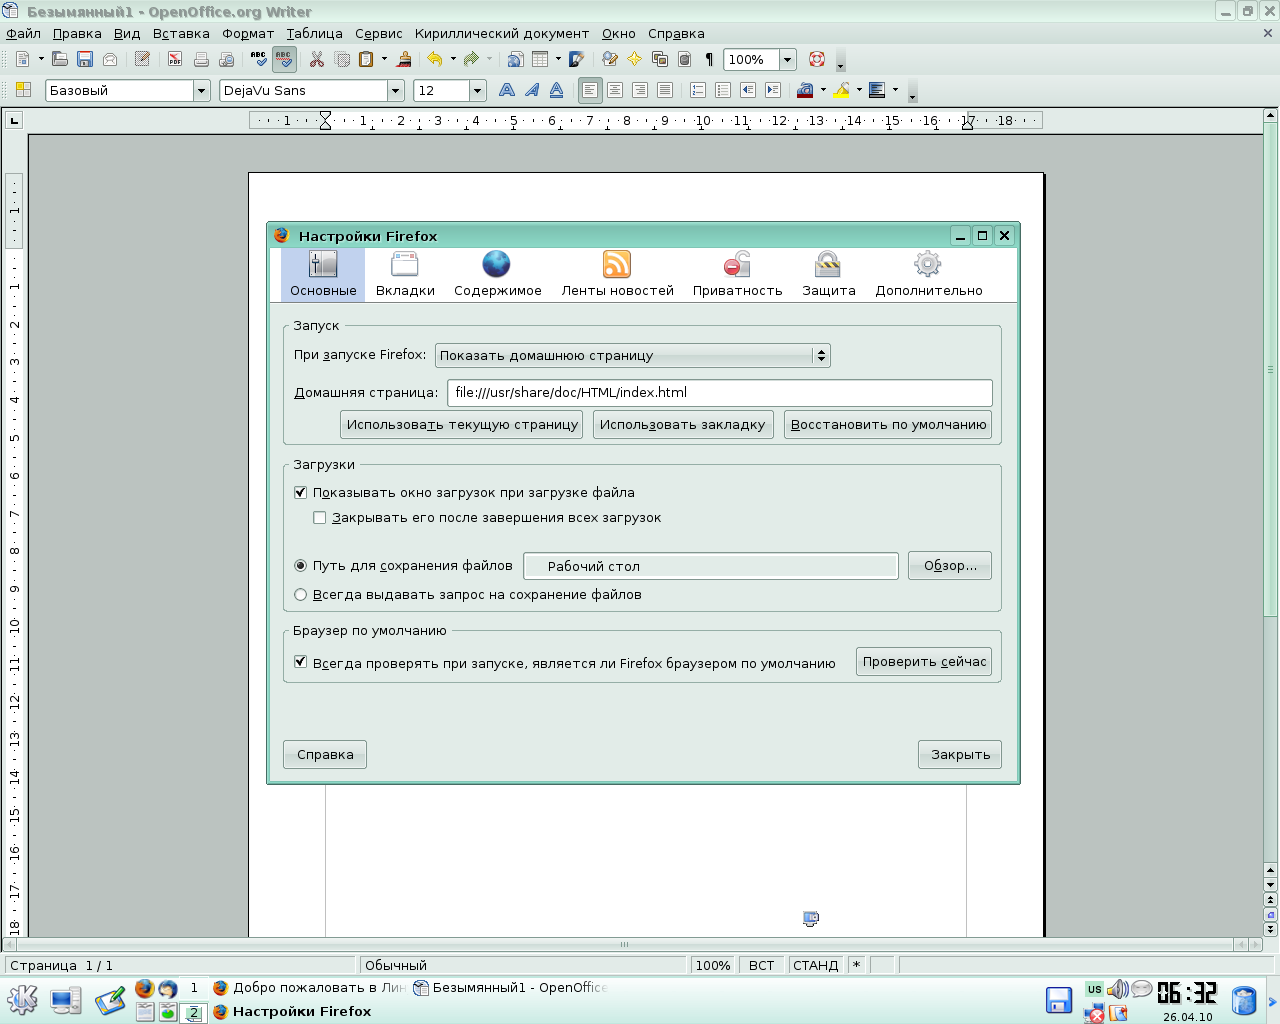Toggle Bold formatting in Writer
This screenshot has width=1280, height=1024.
coord(507,90)
